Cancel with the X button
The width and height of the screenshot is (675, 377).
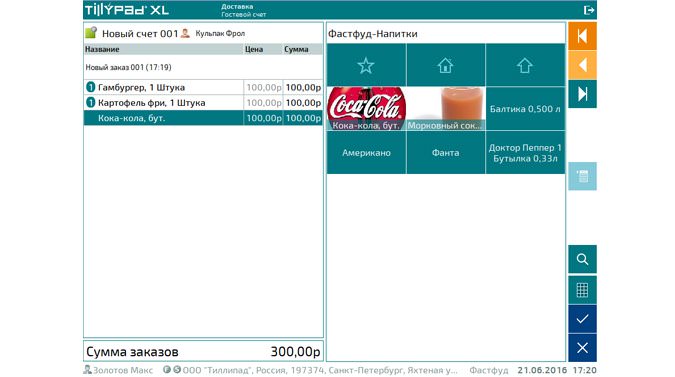582,348
